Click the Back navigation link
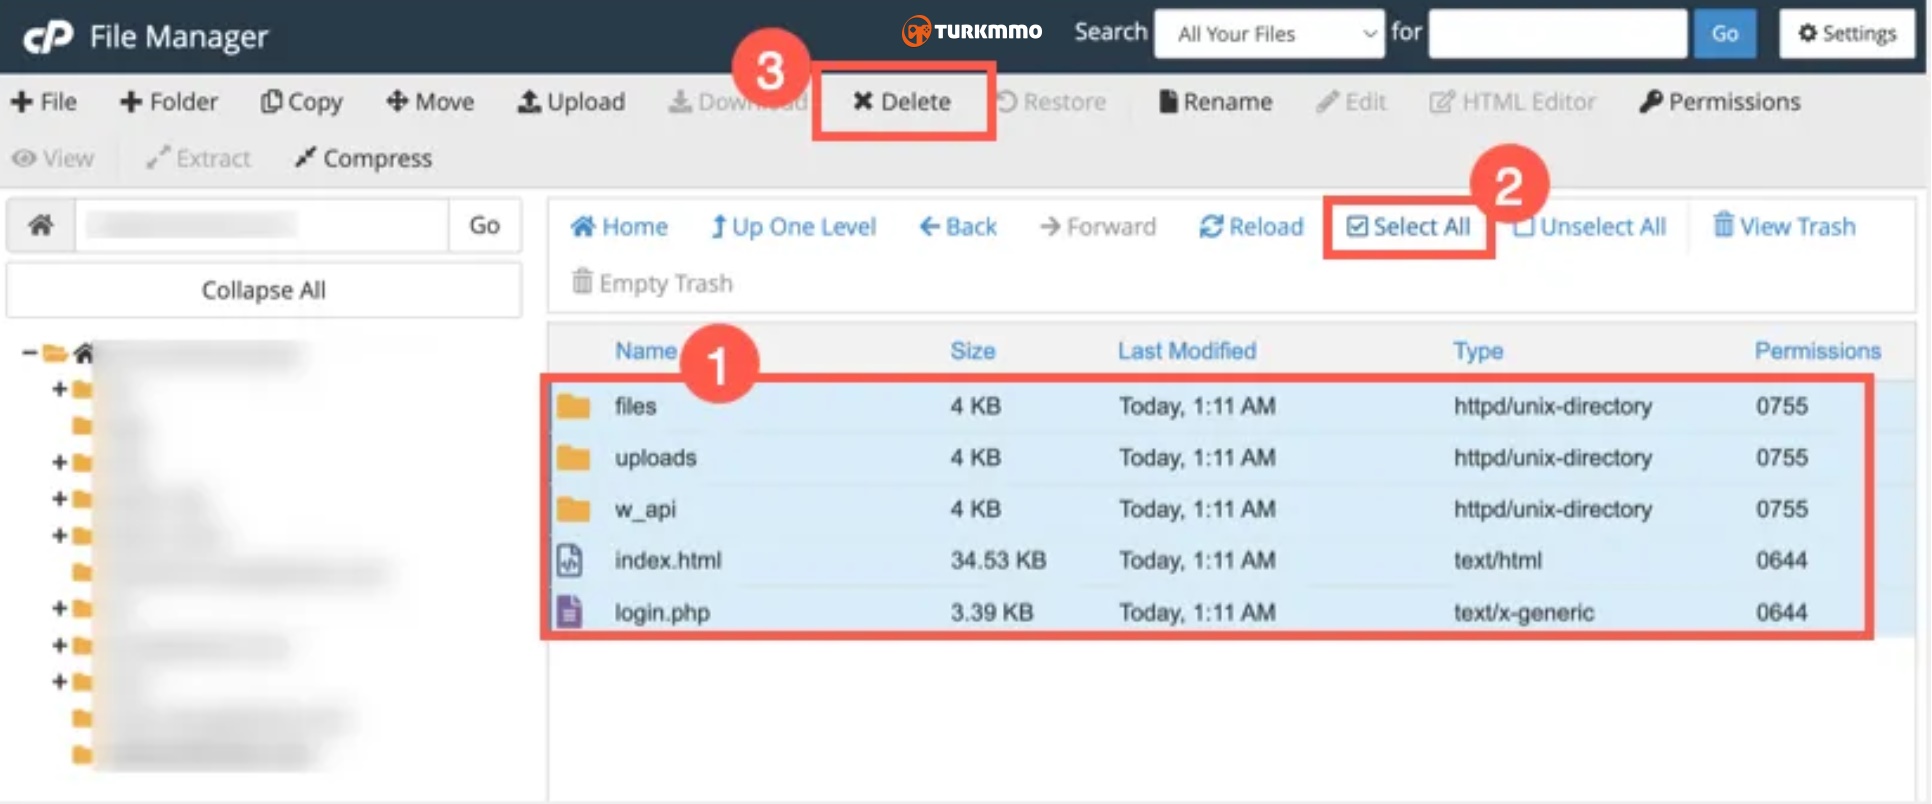 958,227
